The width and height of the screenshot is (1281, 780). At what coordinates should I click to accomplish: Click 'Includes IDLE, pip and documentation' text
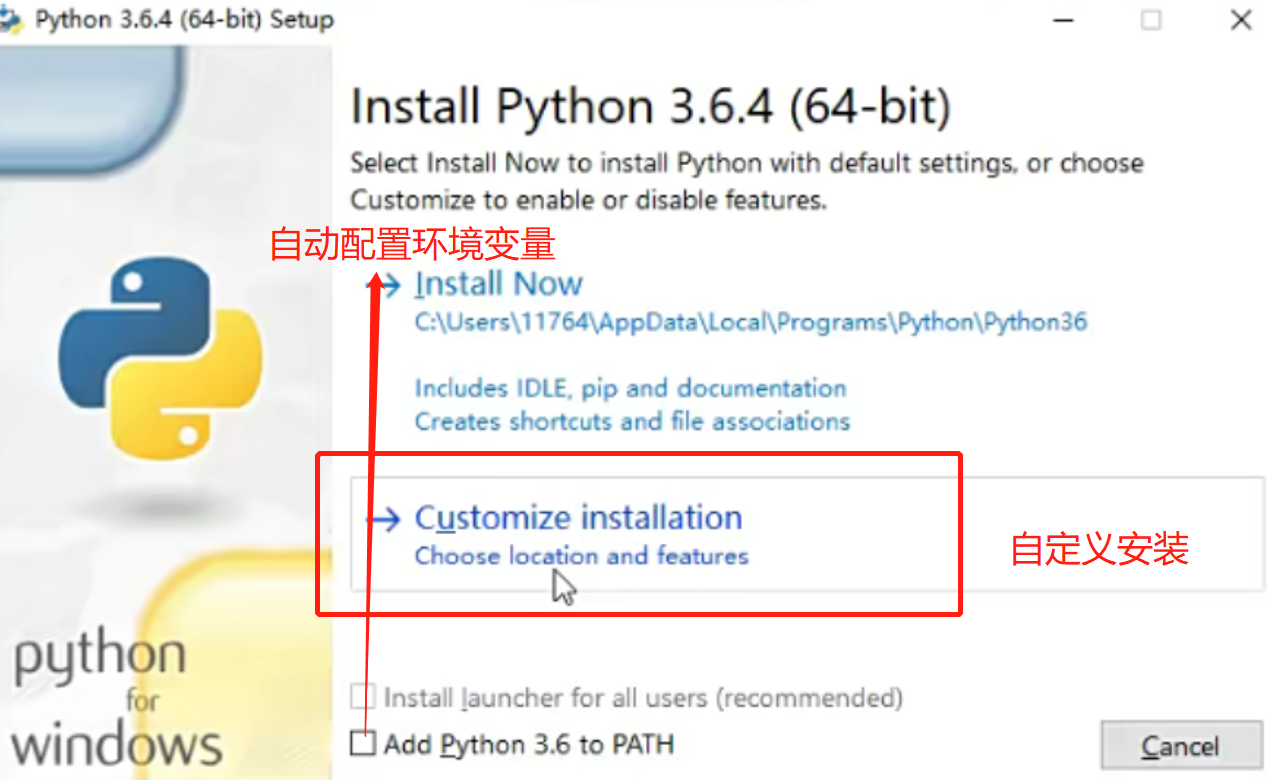(x=631, y=388)
